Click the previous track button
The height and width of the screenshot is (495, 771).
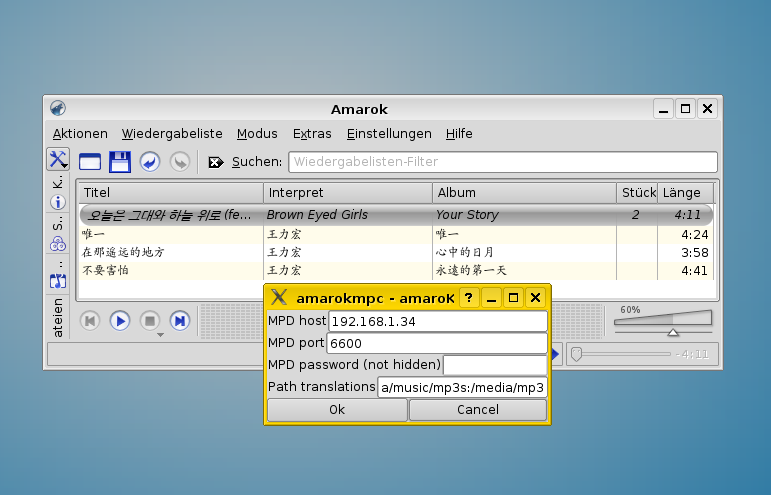90,321
